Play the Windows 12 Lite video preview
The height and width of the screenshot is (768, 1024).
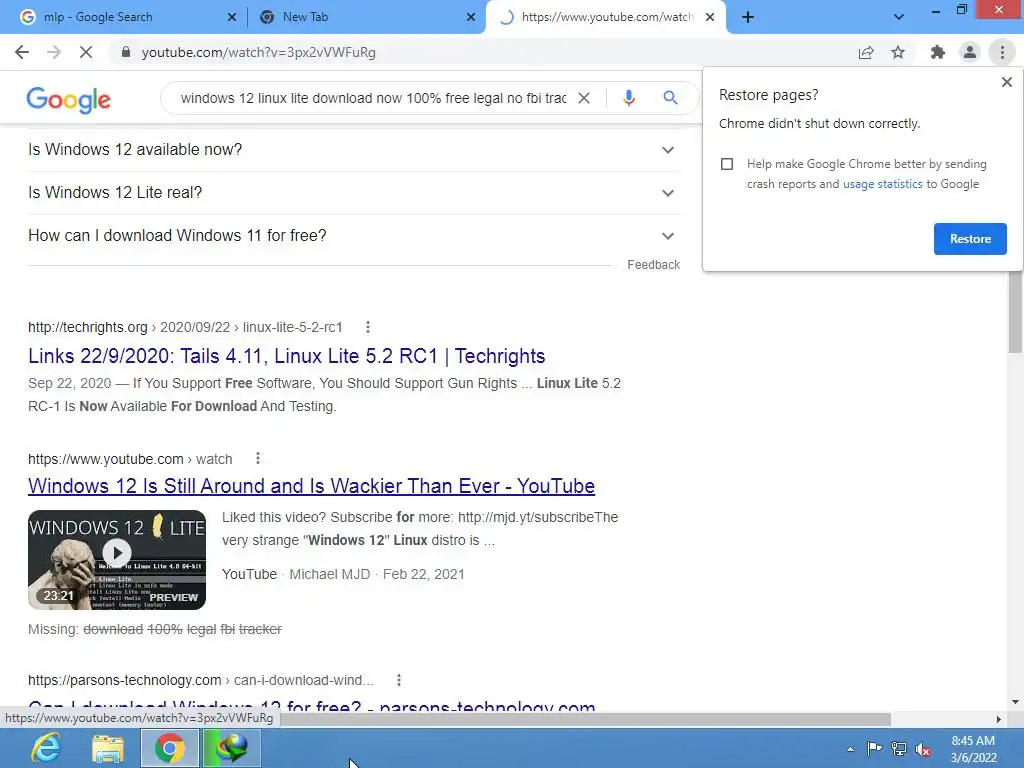point(117,553)
